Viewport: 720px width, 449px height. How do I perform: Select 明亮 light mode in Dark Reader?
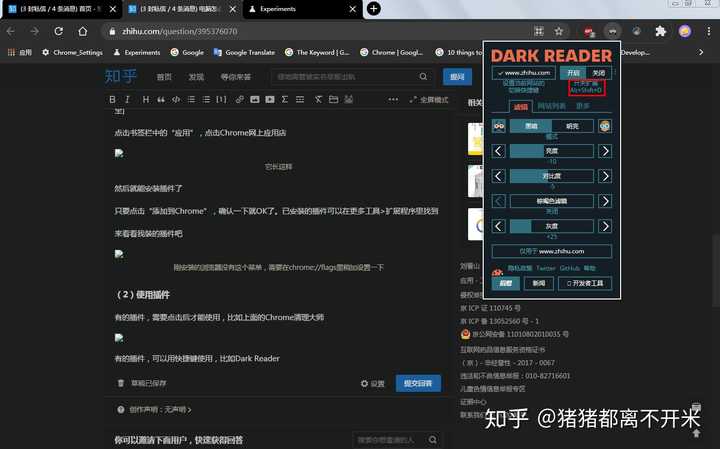tap(573, 126)
